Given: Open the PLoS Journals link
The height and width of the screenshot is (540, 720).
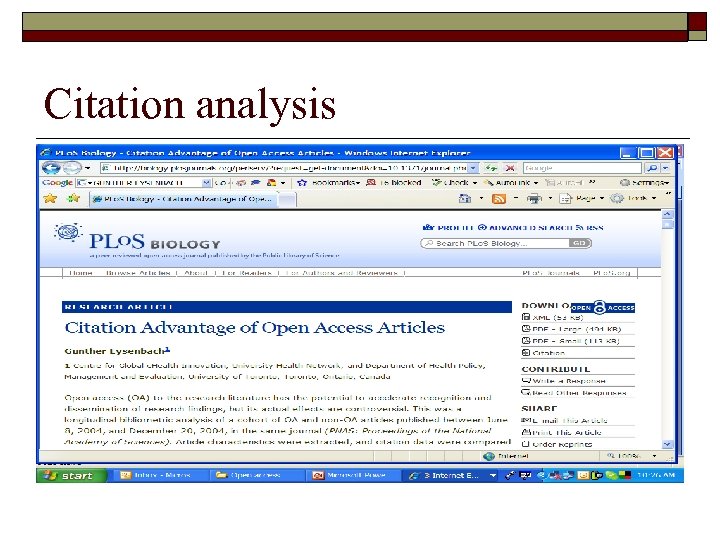Looking at the screenshot, I should (x=551, y=273).
